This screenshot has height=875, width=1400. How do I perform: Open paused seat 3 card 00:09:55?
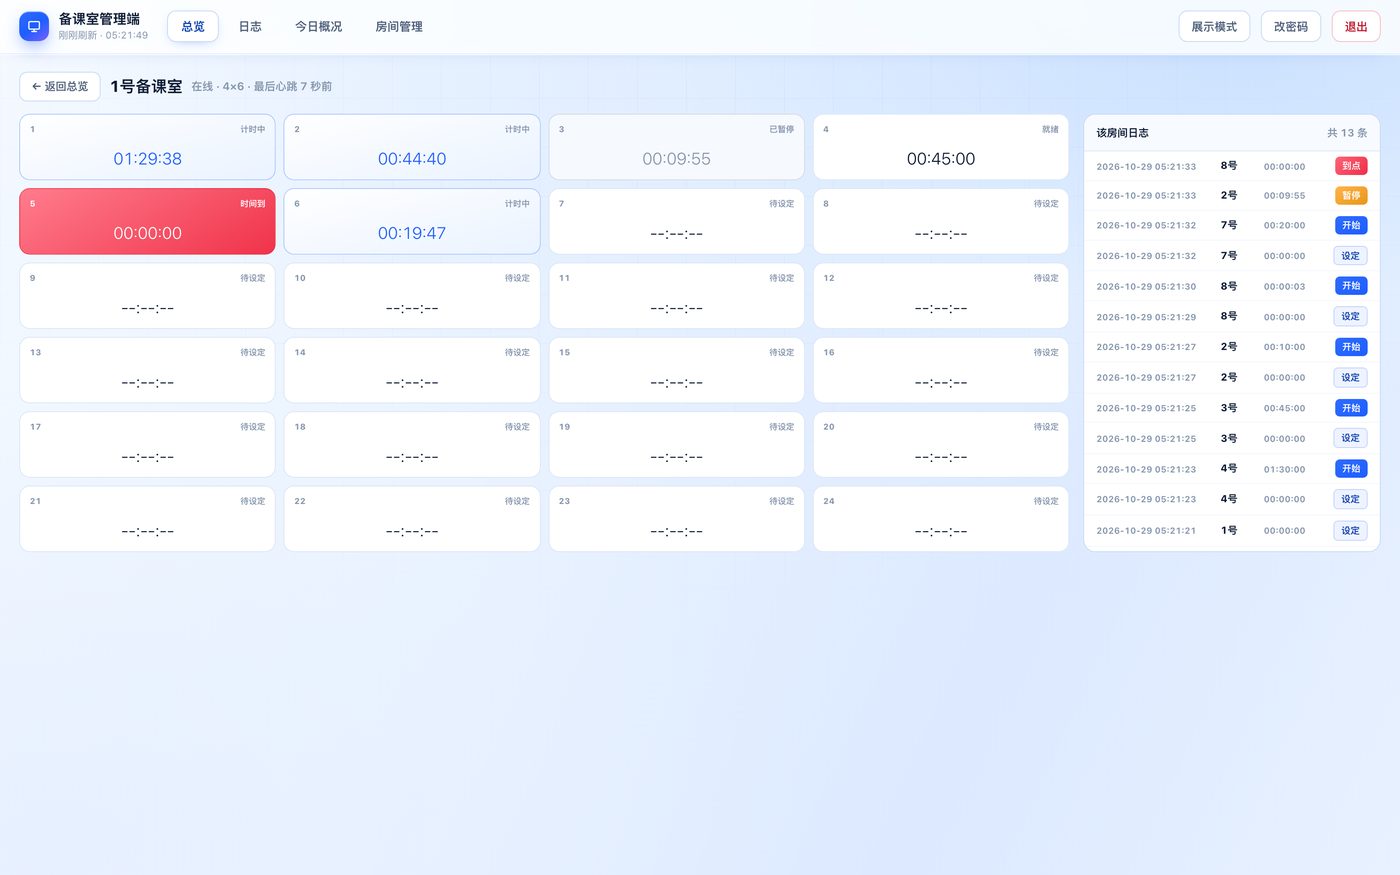676,147
